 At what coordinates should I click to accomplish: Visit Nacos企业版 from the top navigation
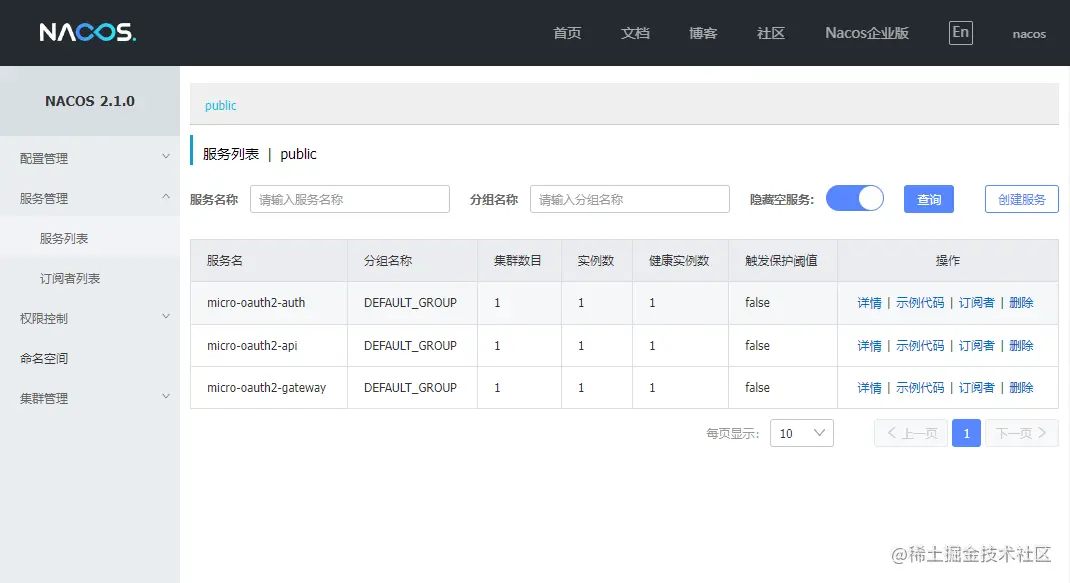[866, 32]
